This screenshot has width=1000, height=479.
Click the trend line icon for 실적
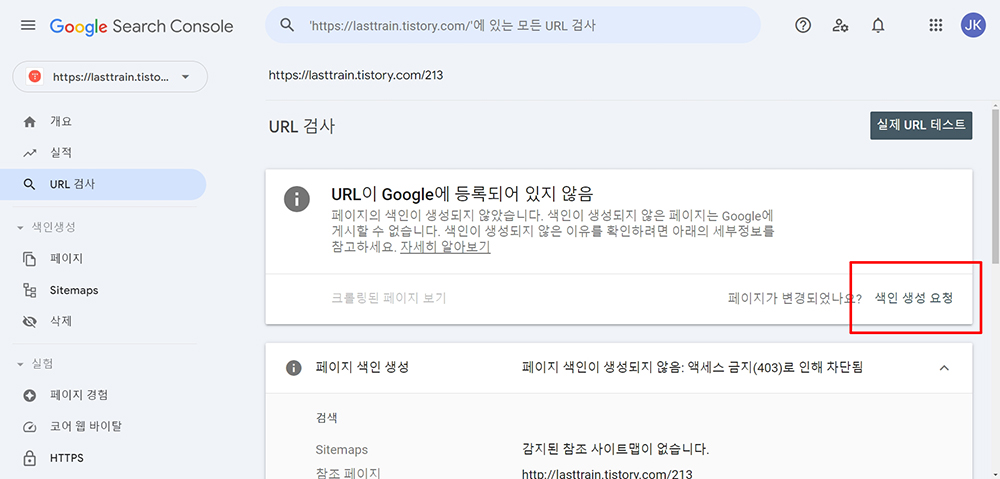29,153
